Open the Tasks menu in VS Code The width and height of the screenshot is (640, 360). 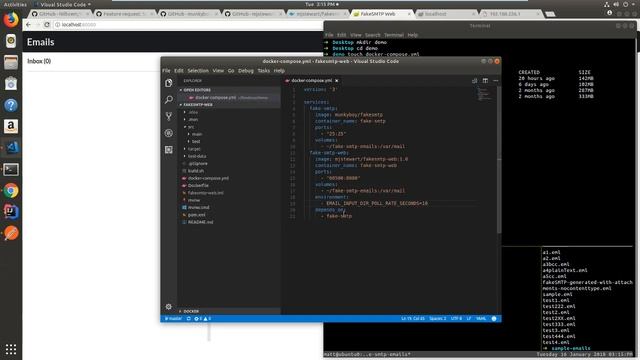pyautogui.click(x=263, y=71)
